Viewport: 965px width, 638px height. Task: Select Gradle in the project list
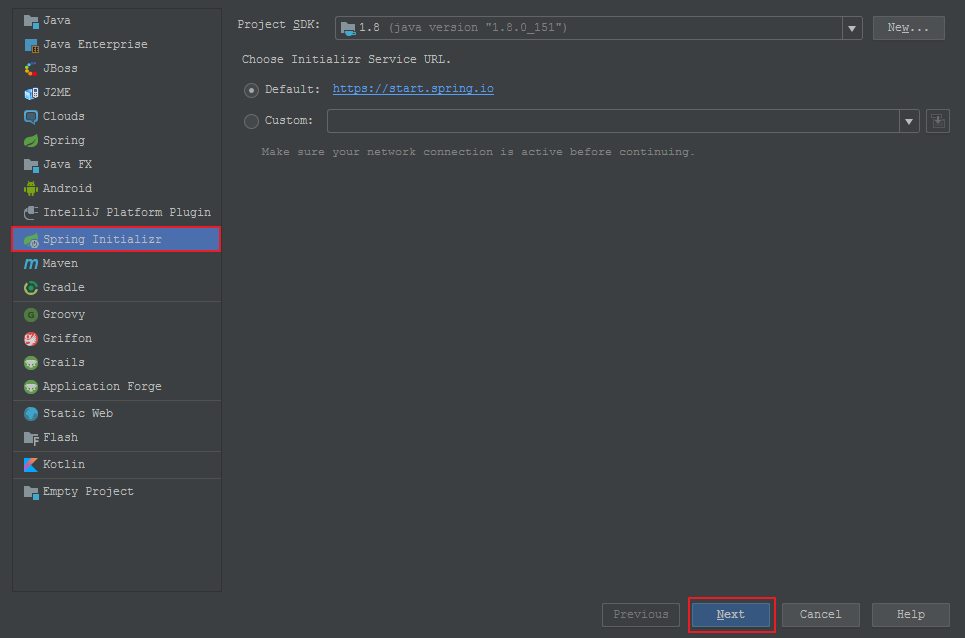64,288
